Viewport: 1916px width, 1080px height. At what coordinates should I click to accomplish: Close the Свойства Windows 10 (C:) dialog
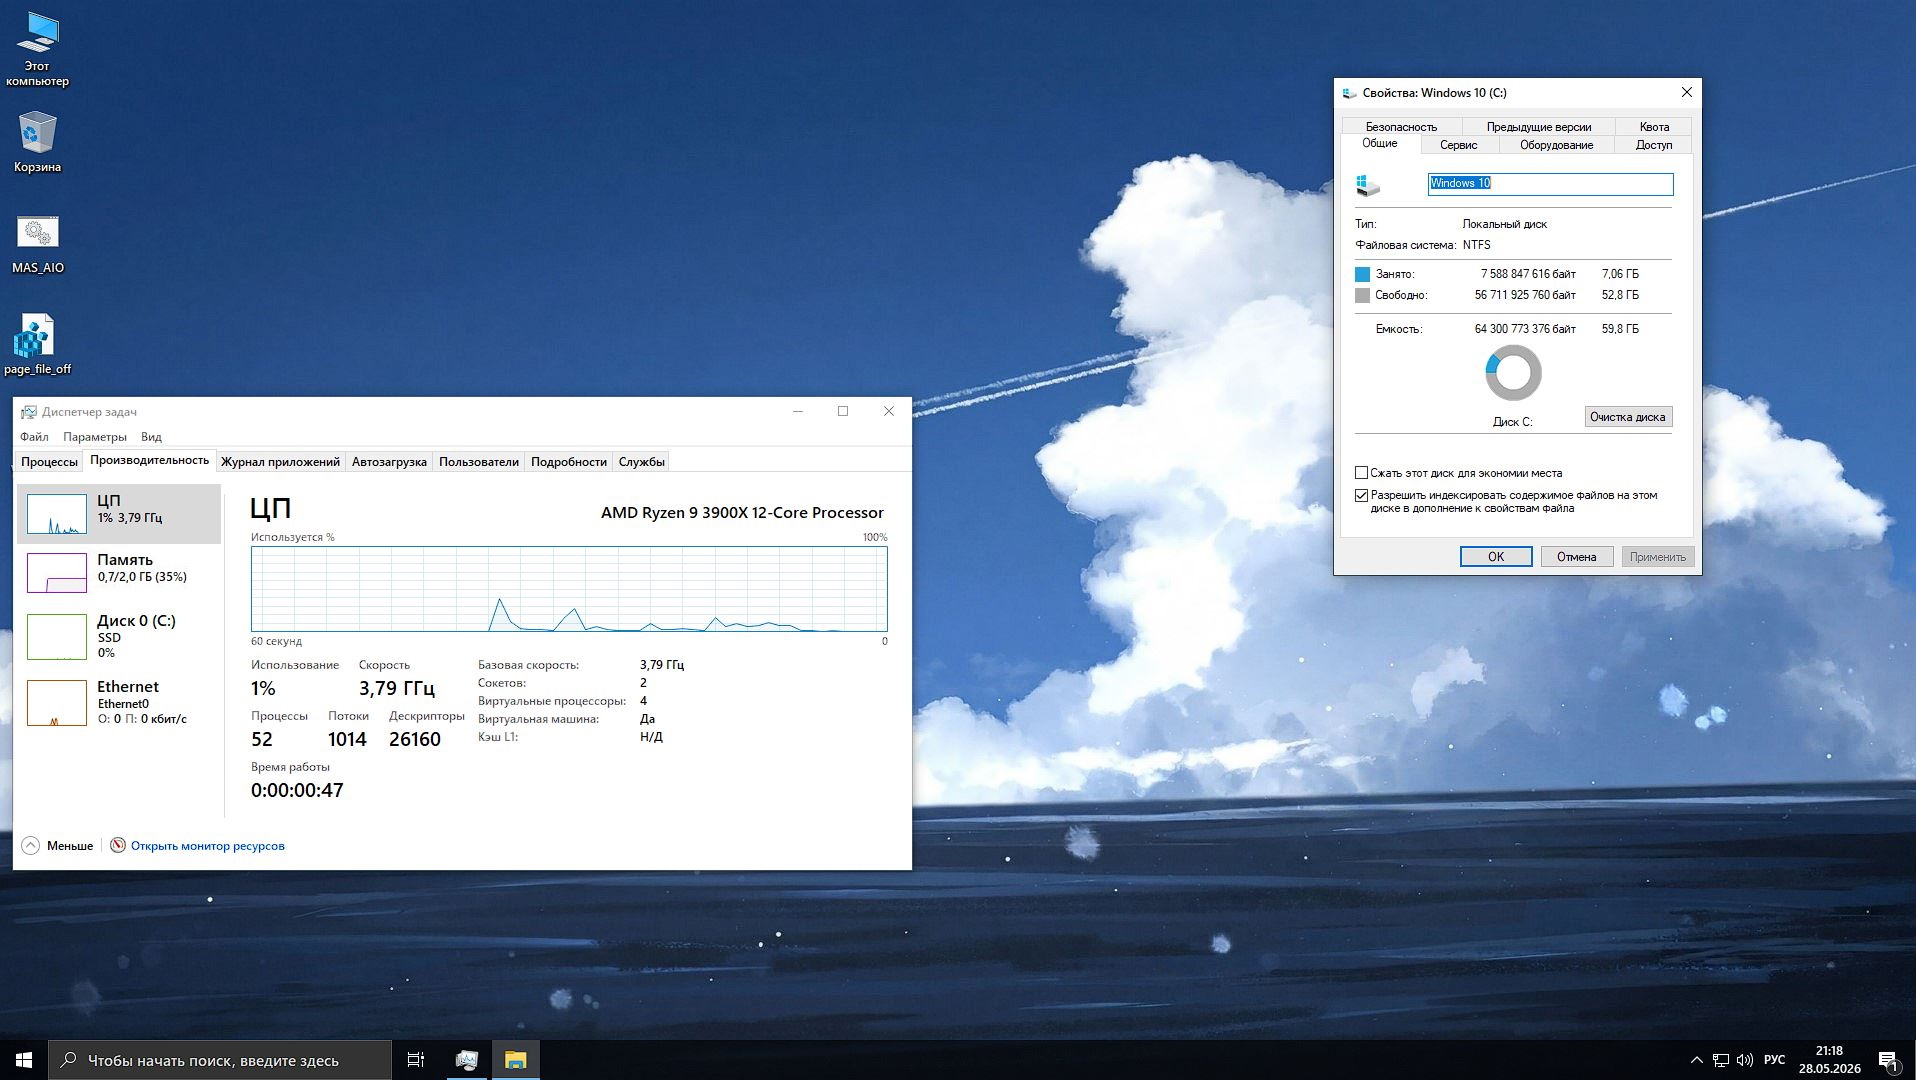1687,92
